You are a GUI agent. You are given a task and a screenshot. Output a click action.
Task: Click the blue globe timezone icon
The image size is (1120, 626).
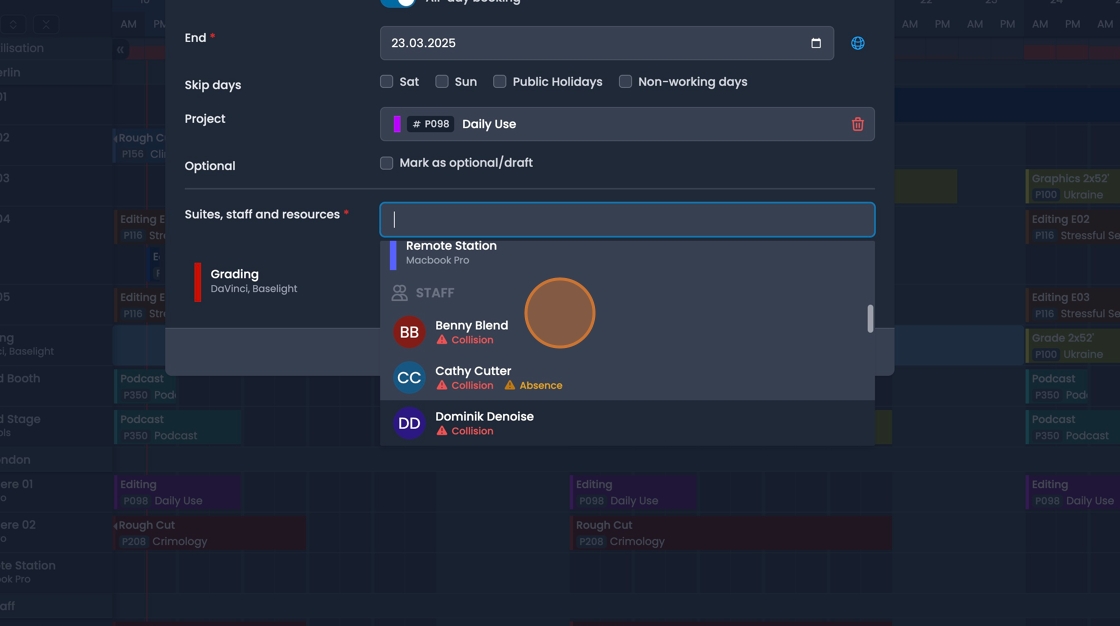click(857, 43)
